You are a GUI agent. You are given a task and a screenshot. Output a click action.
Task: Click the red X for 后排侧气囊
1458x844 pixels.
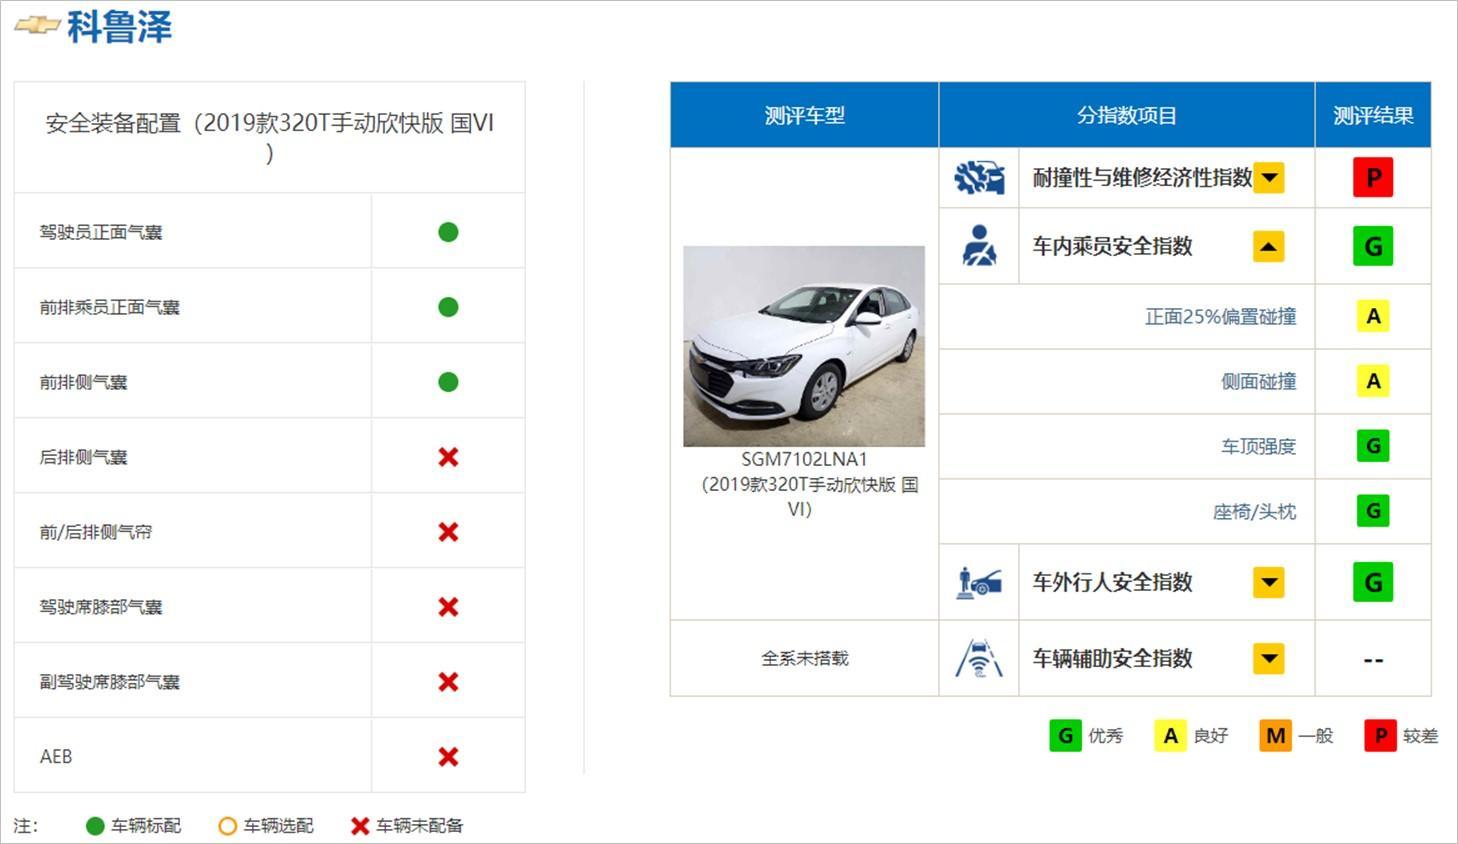[448, 457]
